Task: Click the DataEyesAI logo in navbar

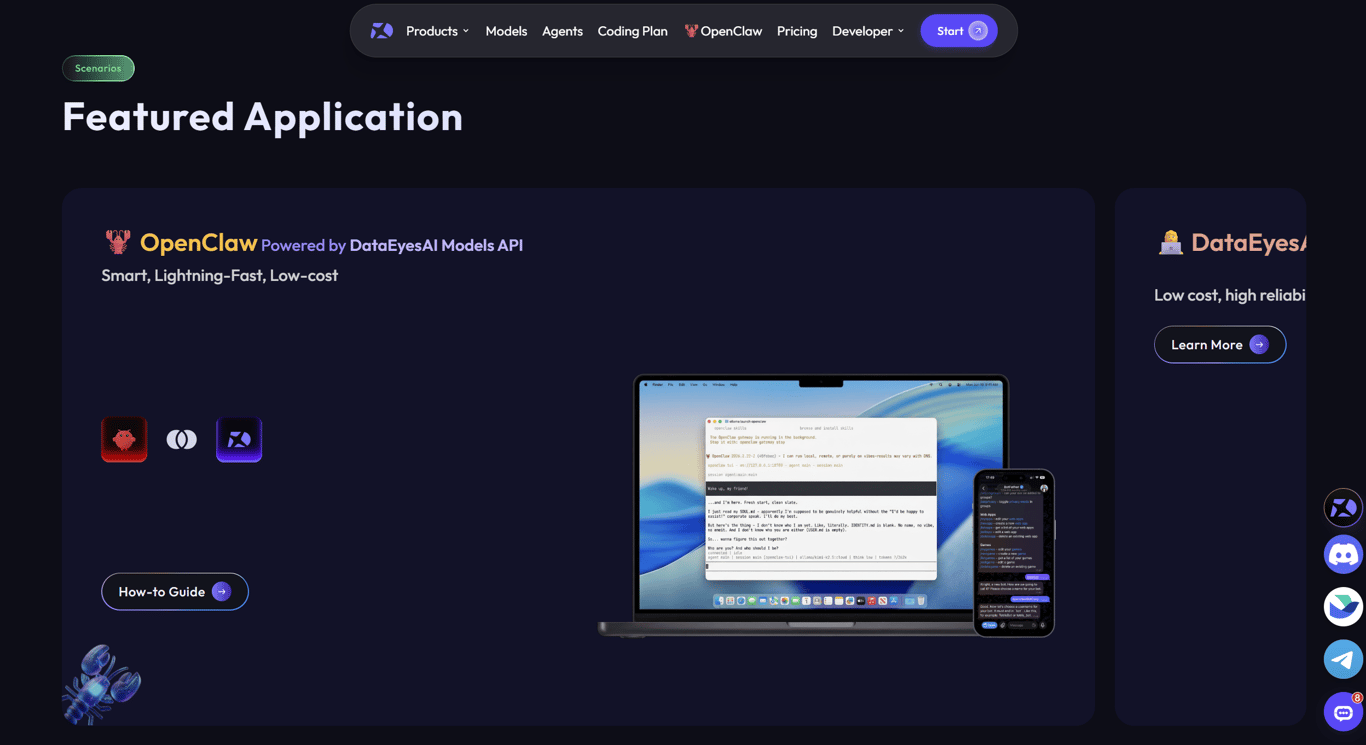Action: point(382,31)
